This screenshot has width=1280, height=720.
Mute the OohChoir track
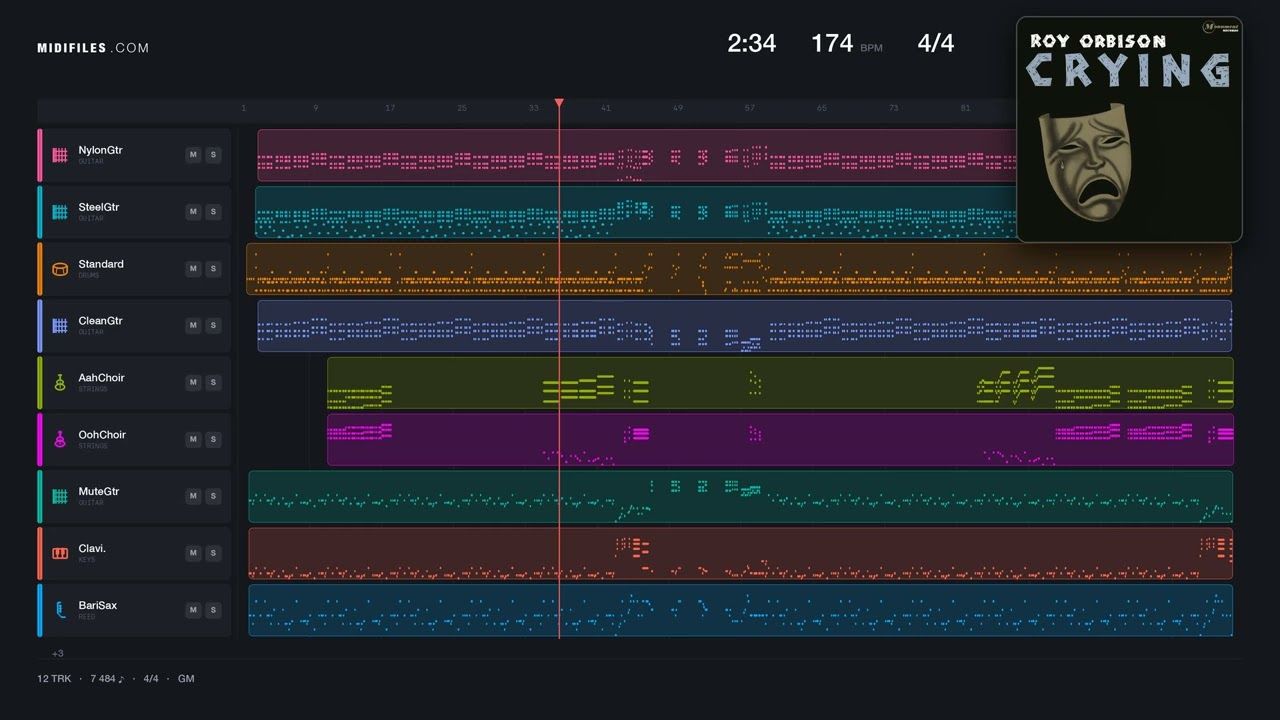(193, 440)
